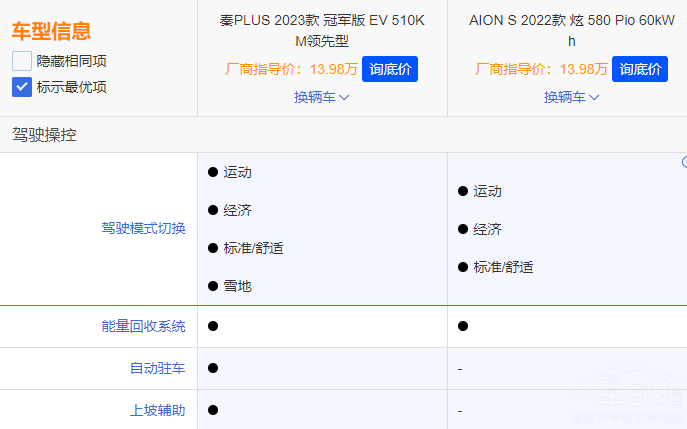Check the 隐藏相同项 checkbox
The height and width of the screenshot is (429, 687).
pyautogui.click(x=22, y=60)
